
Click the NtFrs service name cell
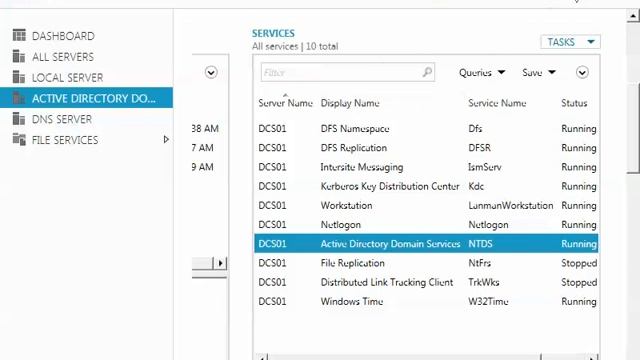click(x=480, y=263)
